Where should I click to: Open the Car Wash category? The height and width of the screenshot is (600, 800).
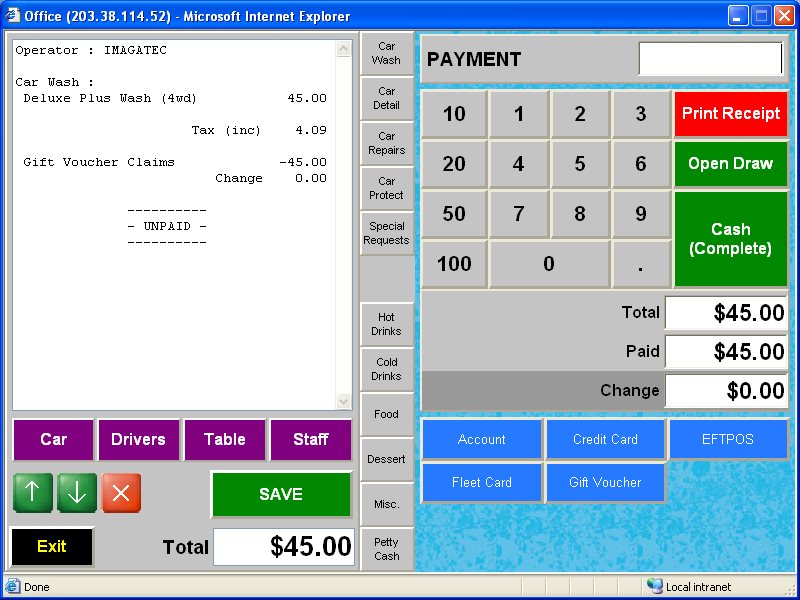tap(386, 53)
